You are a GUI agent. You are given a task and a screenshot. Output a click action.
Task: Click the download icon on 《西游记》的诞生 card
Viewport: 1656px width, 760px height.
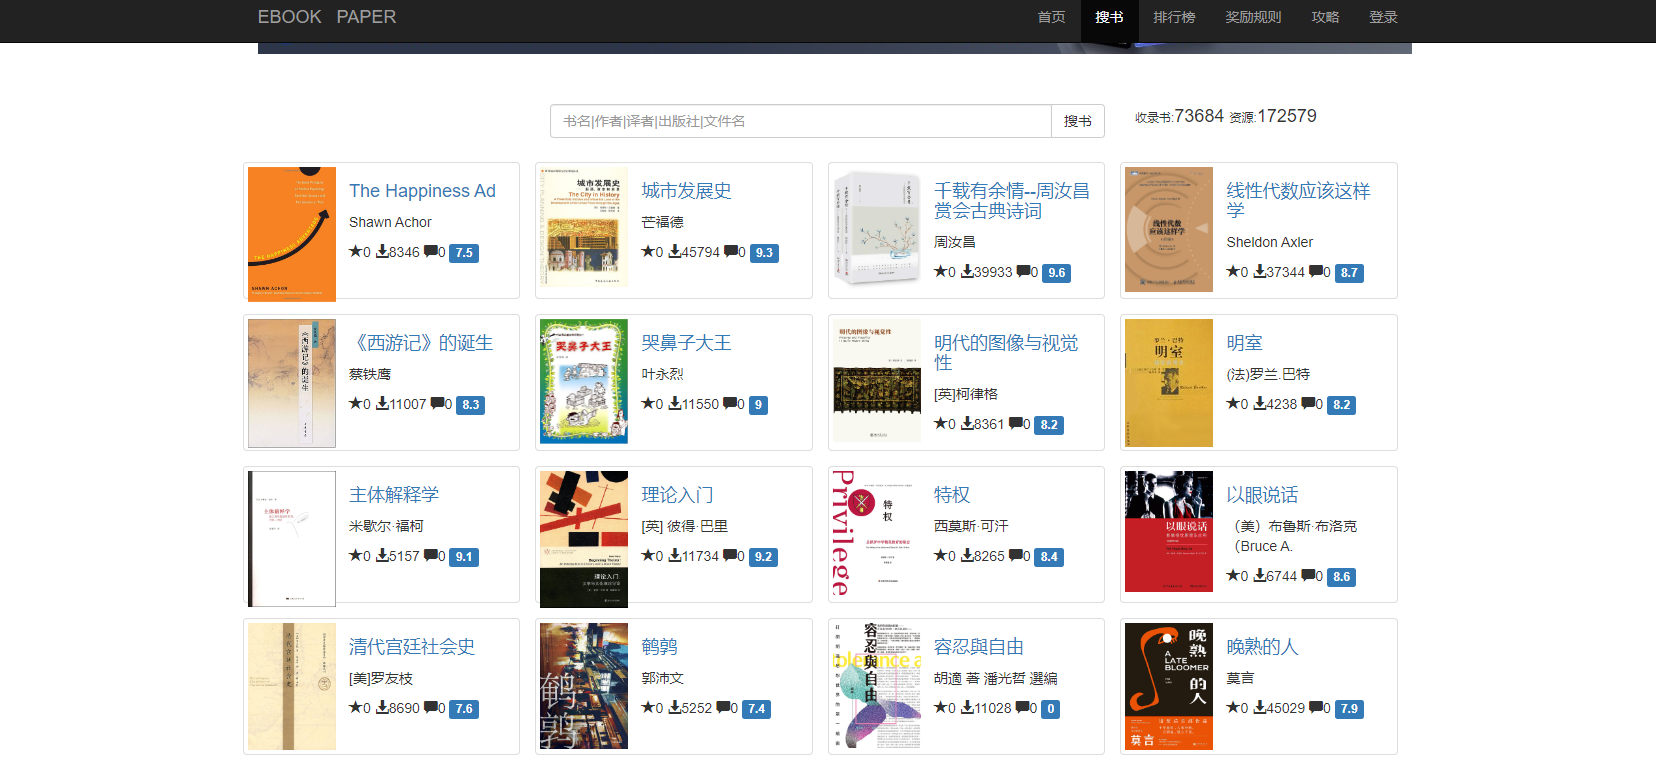coord(382,404)
